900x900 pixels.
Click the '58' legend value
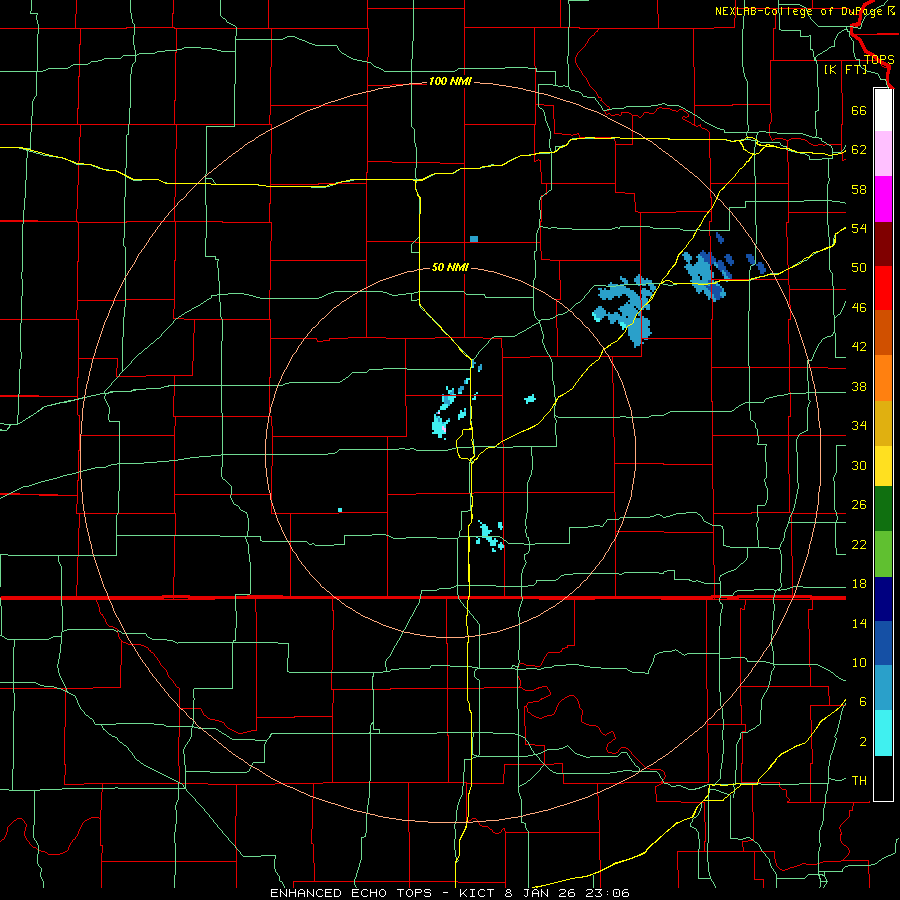[x=859, y=189]
